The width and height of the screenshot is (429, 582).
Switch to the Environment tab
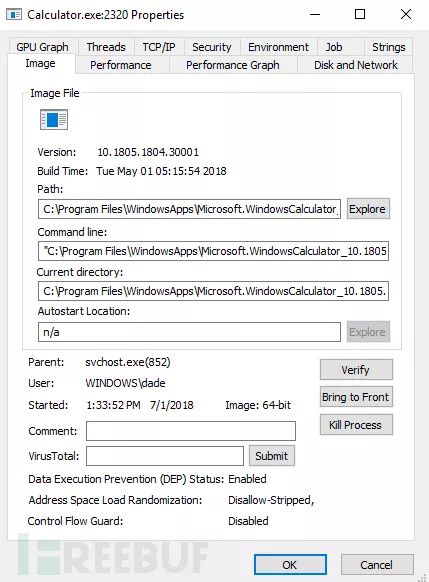click(278, 47)
